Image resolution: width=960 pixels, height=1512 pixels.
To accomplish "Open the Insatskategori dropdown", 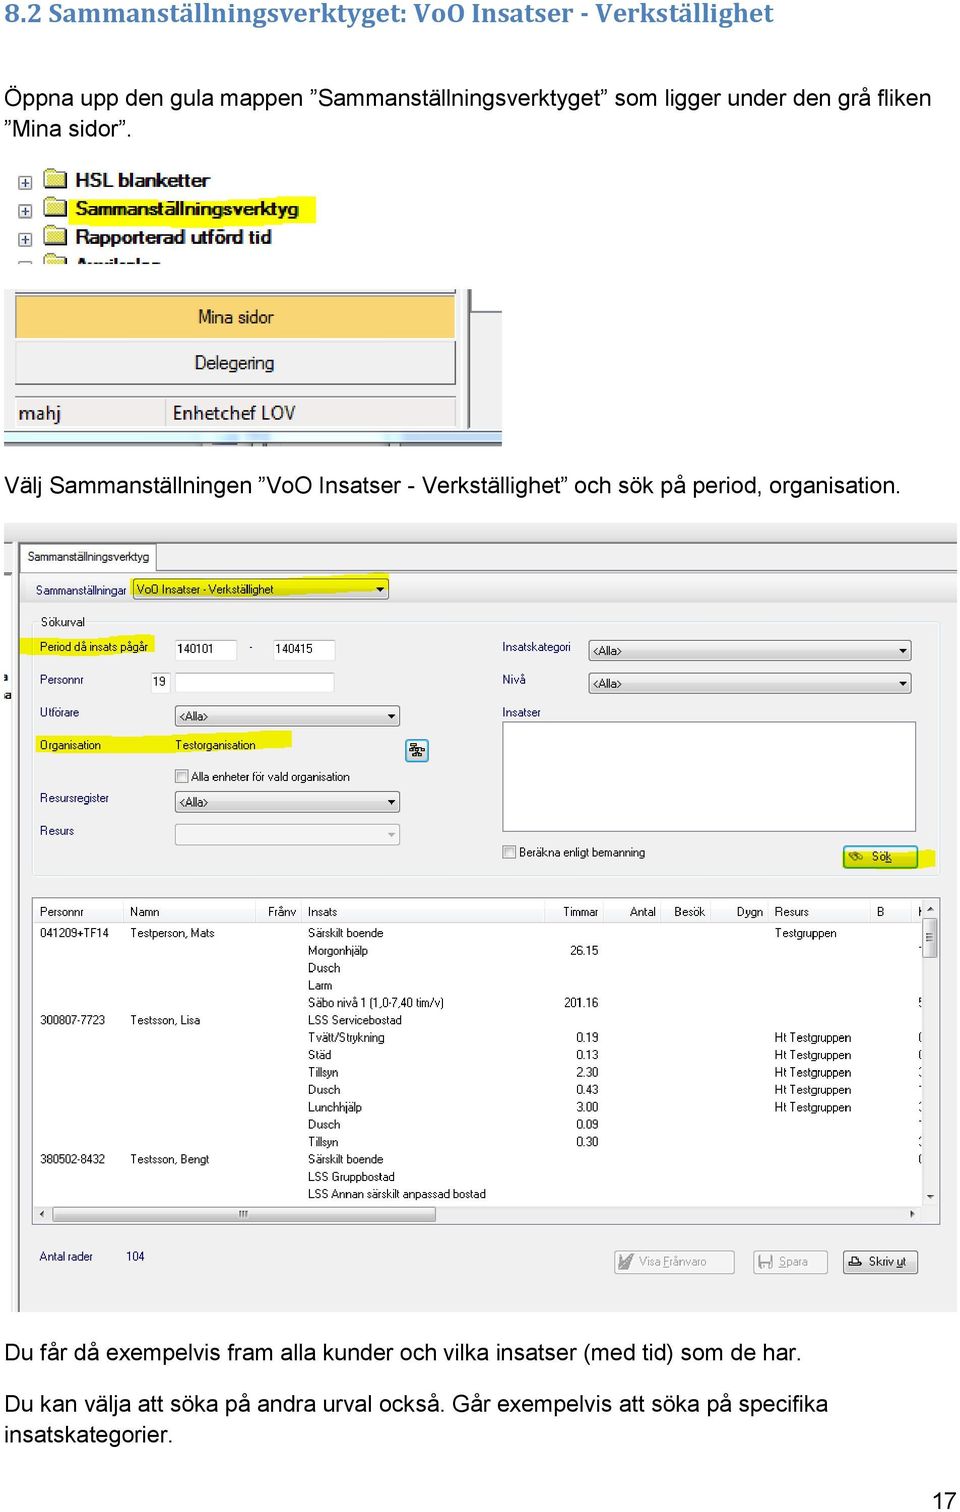I will click(750, 650).
